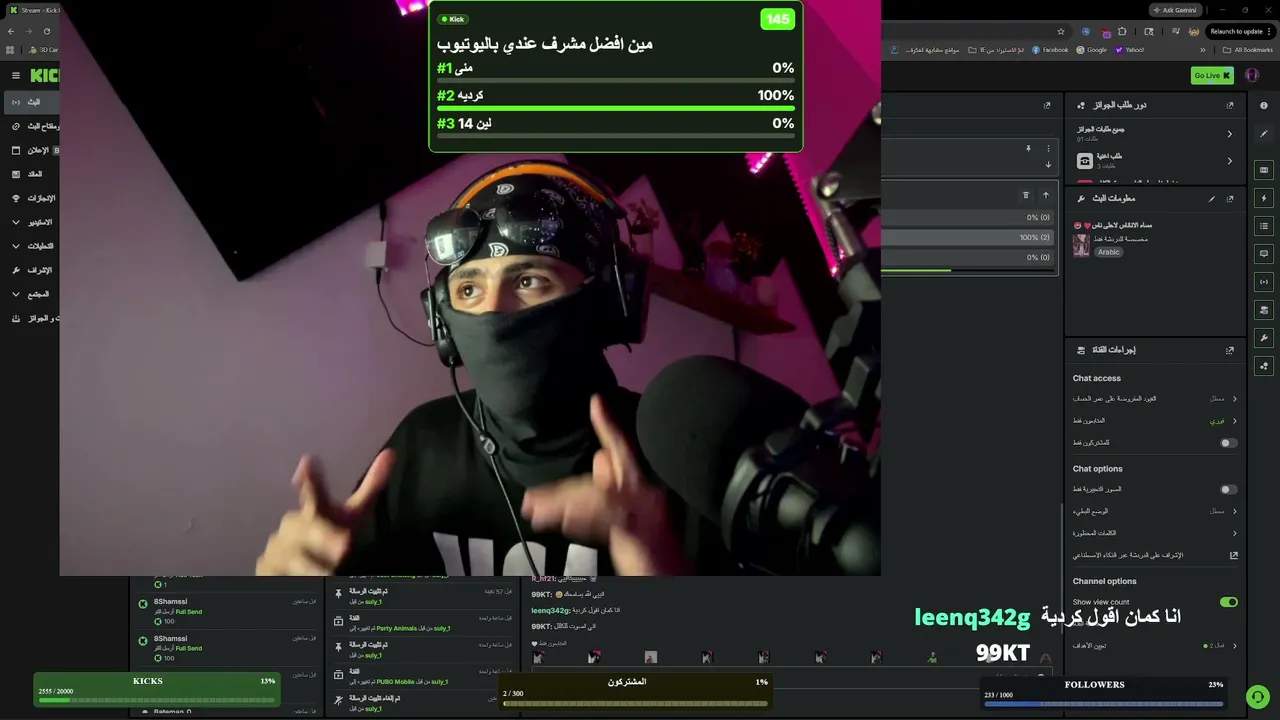Toggle emotes-only switch under Chat options
This screenshot has height=720, width=1280.
(1229, 490)
